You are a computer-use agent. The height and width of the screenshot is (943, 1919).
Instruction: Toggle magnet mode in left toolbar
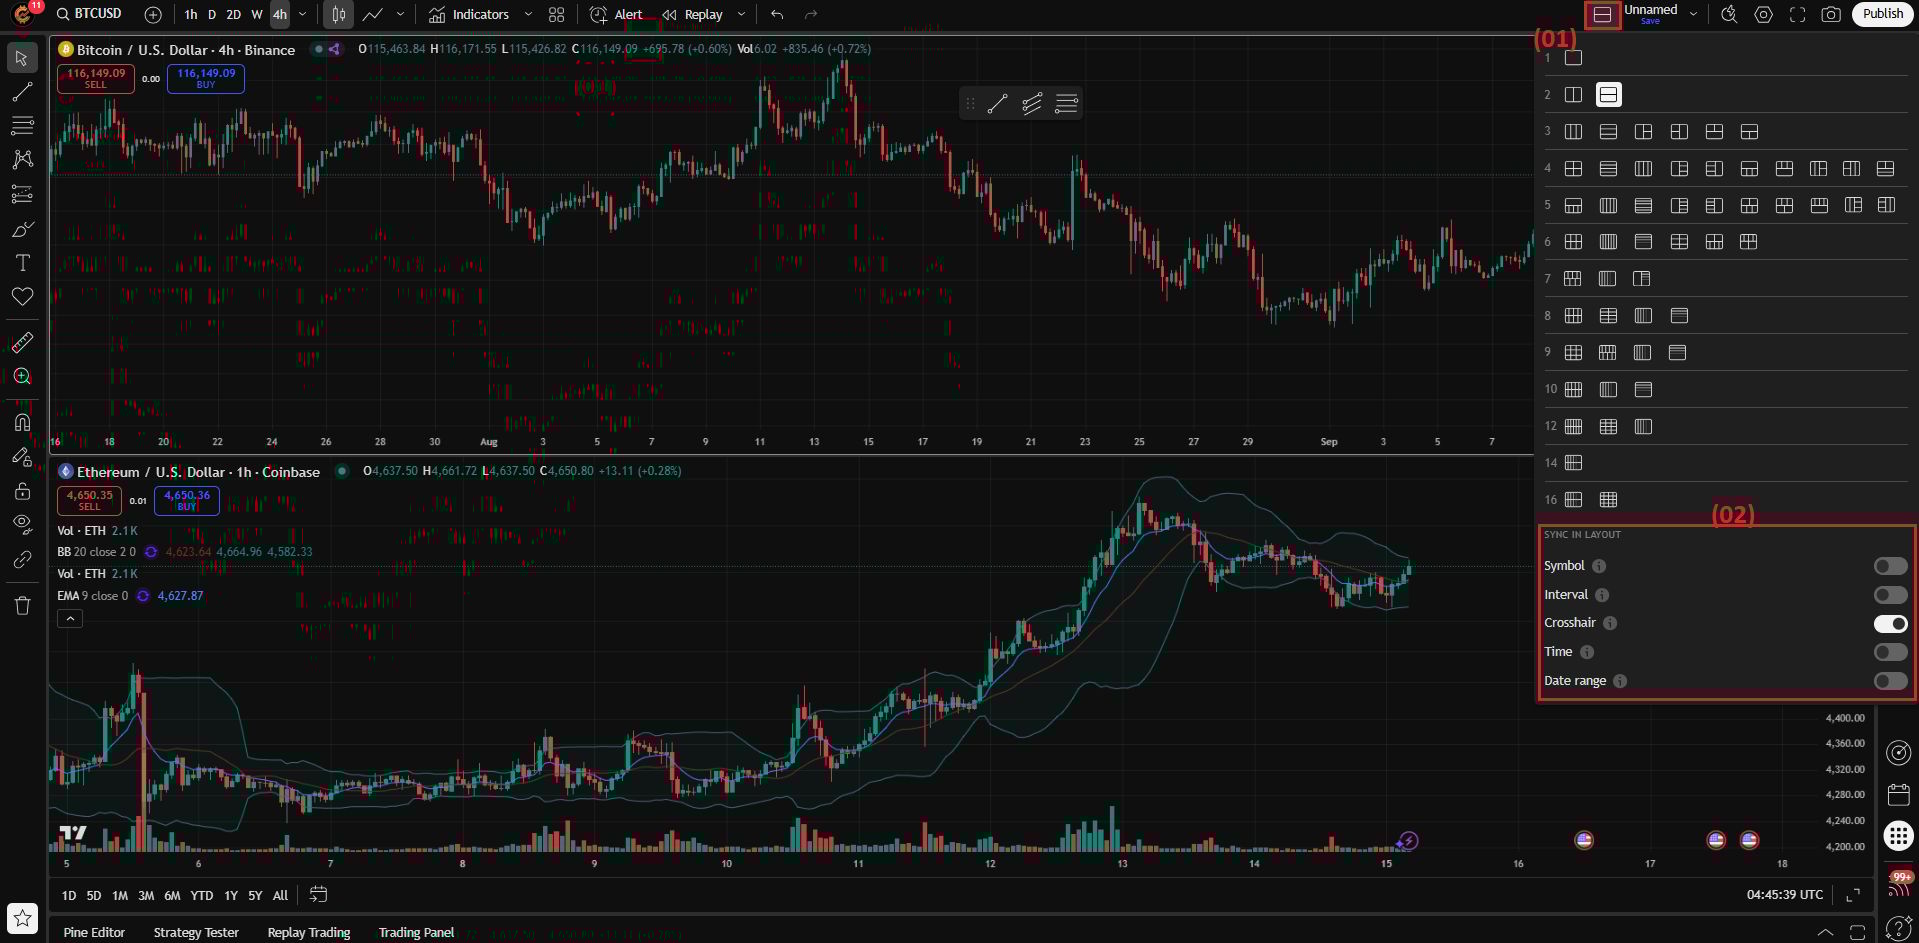pos(22,422)
